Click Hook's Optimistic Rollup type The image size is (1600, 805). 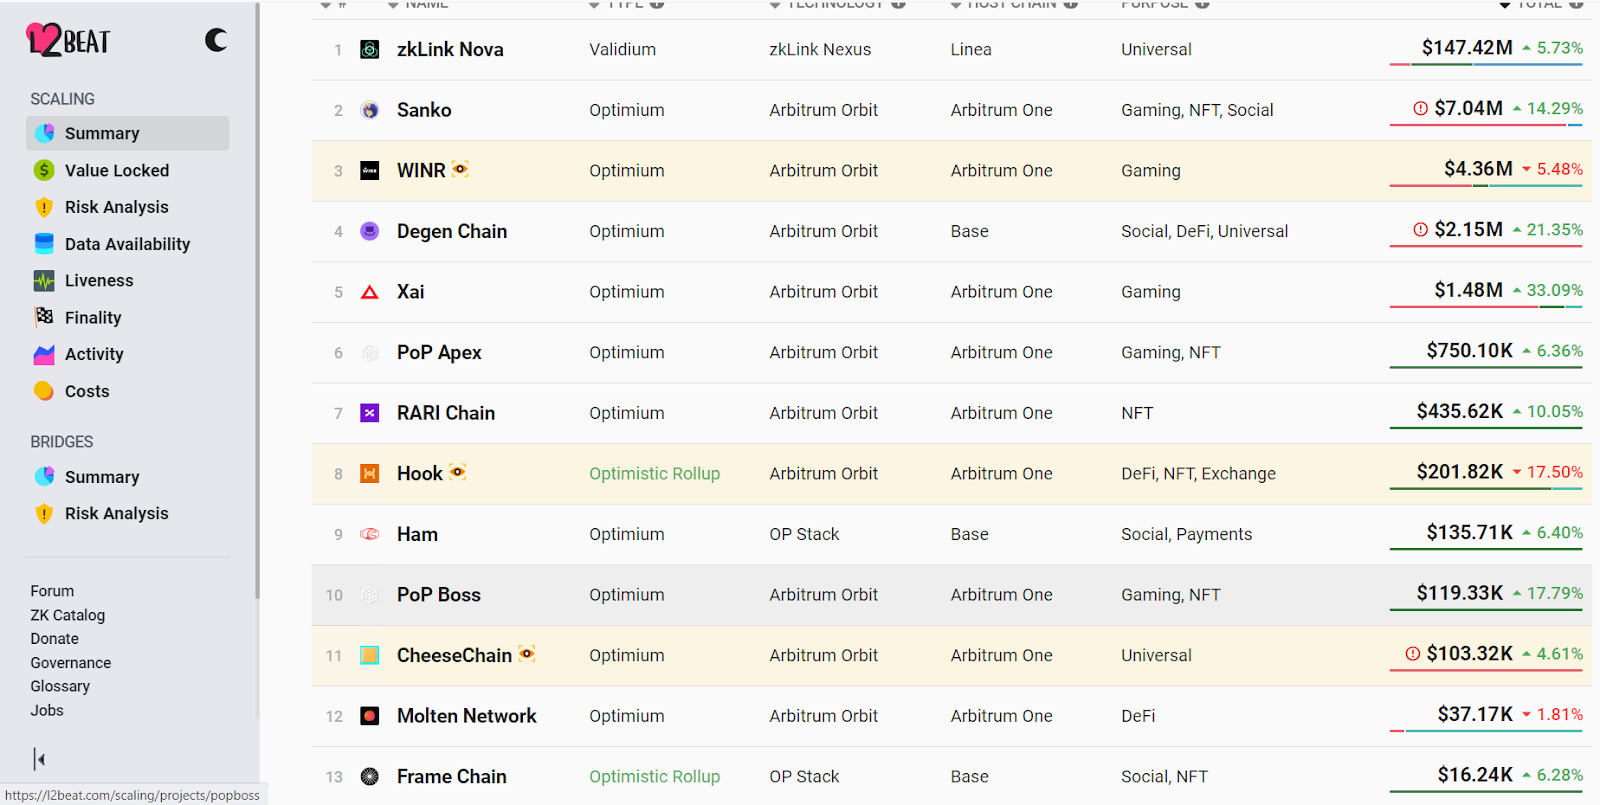(x=654, y=474)
